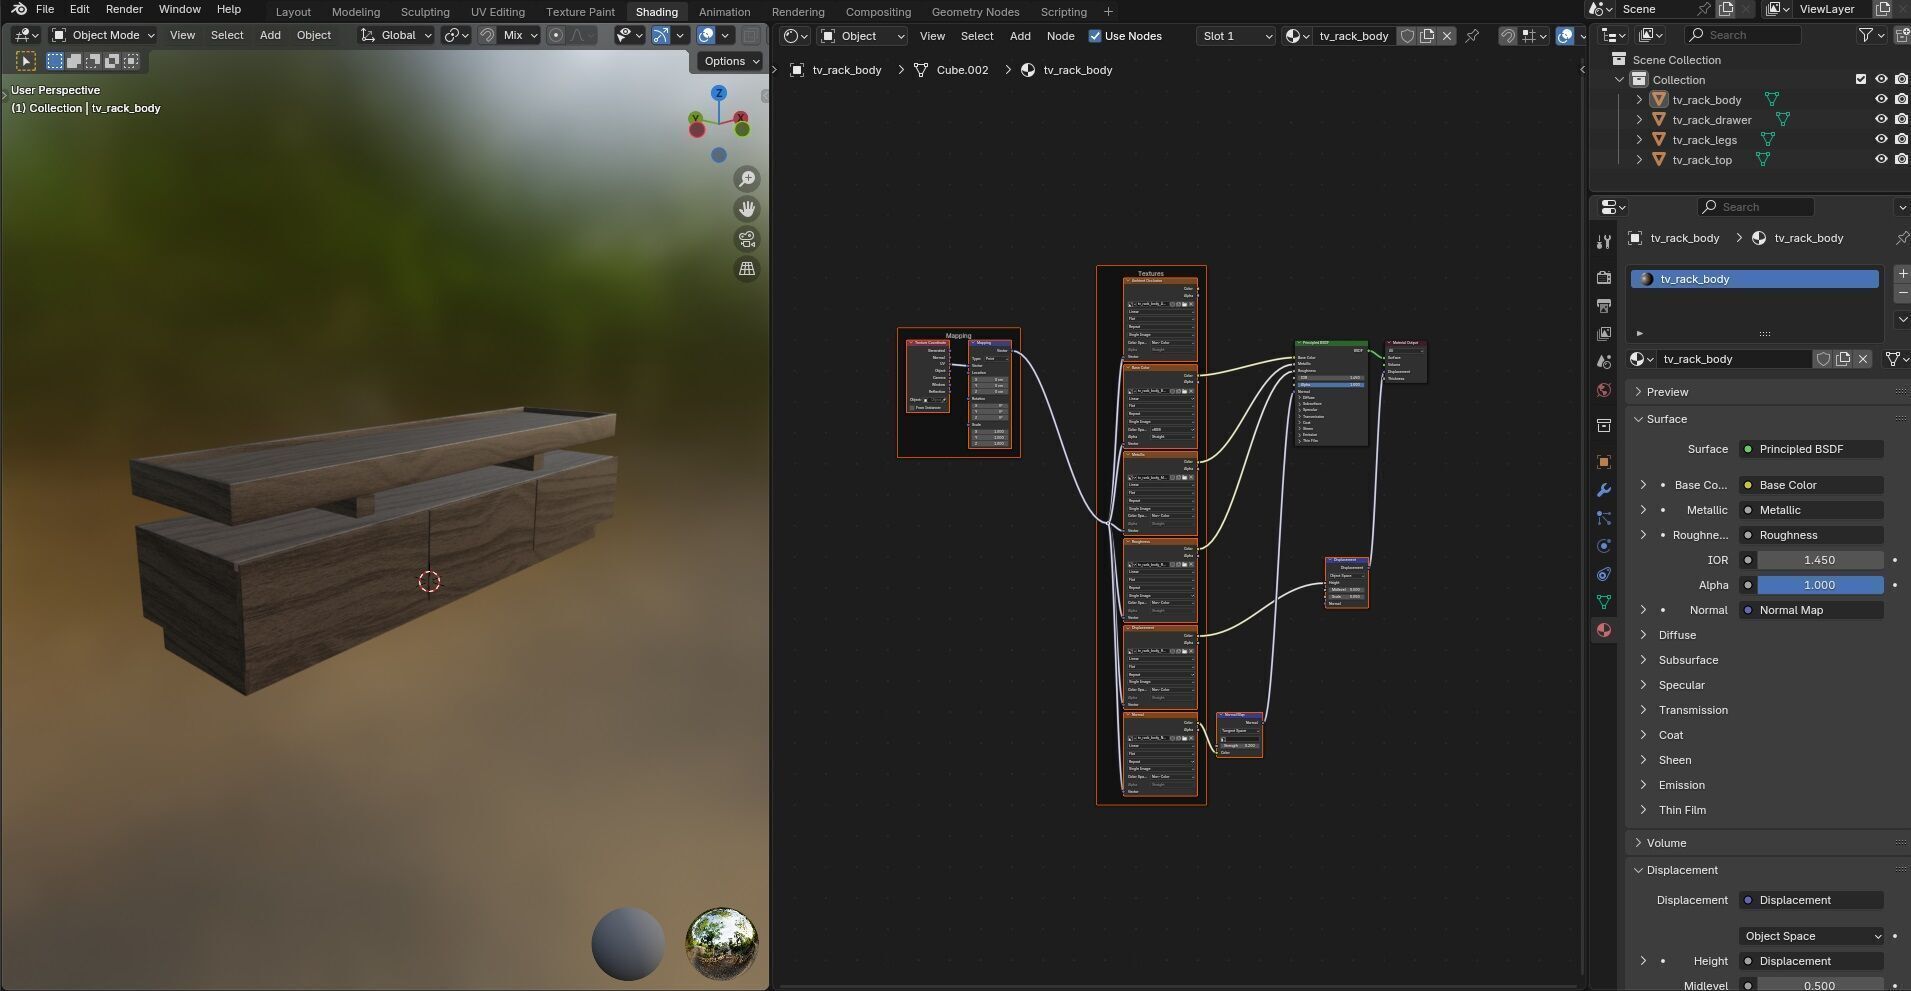Toggle the camera view icon in the viewport

click(747, 239)
